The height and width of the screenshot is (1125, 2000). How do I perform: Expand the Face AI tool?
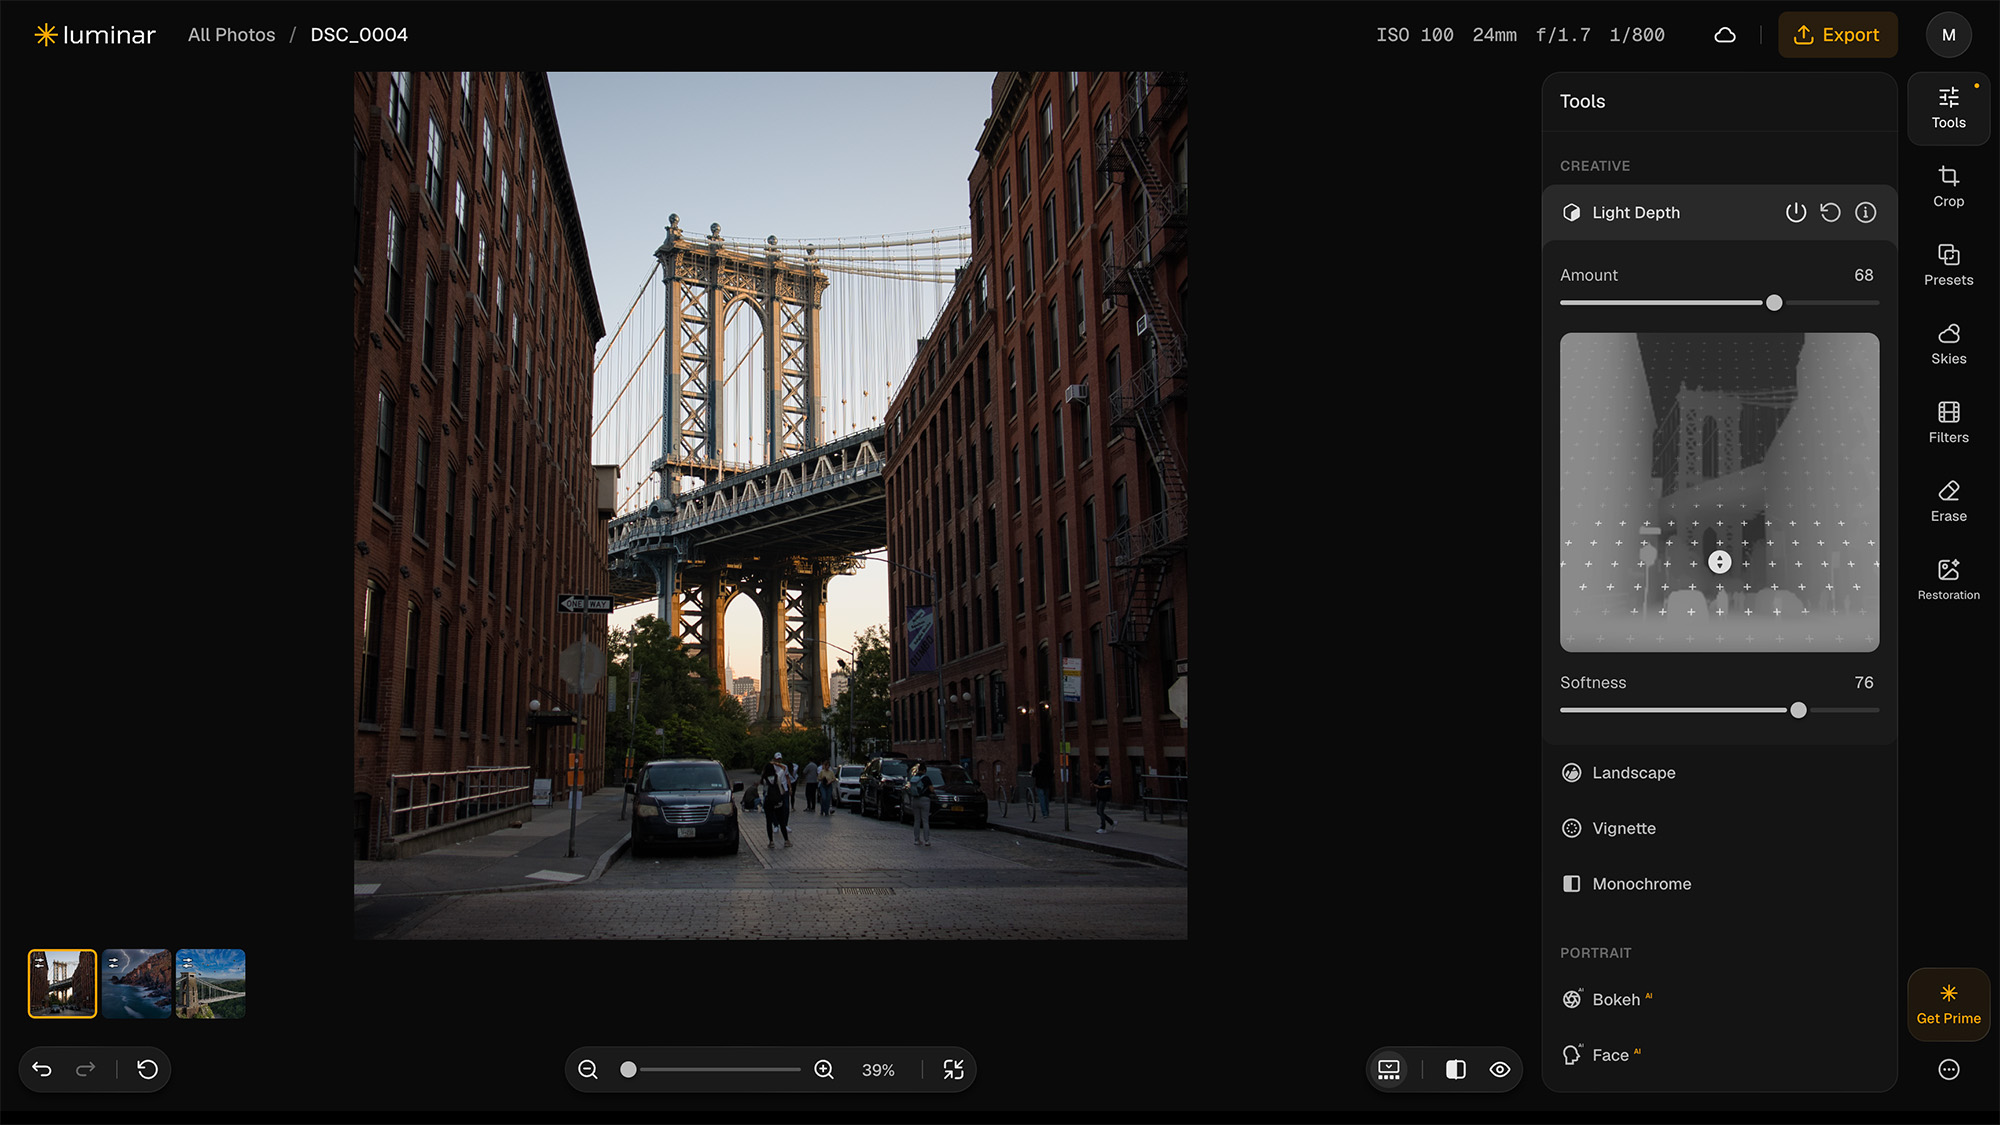pyautogui.click(x=1719, y=1055)
